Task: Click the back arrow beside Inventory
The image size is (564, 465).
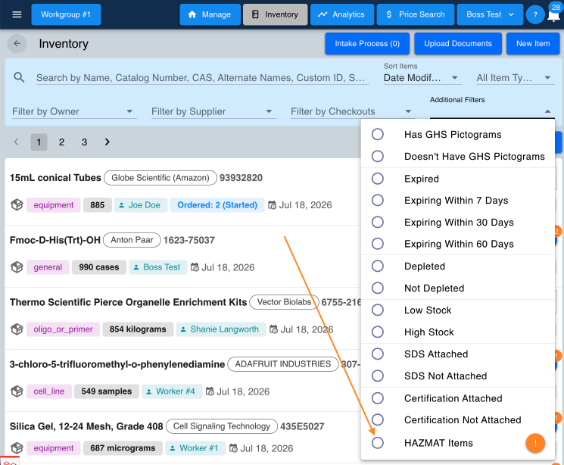Action: 17,44
